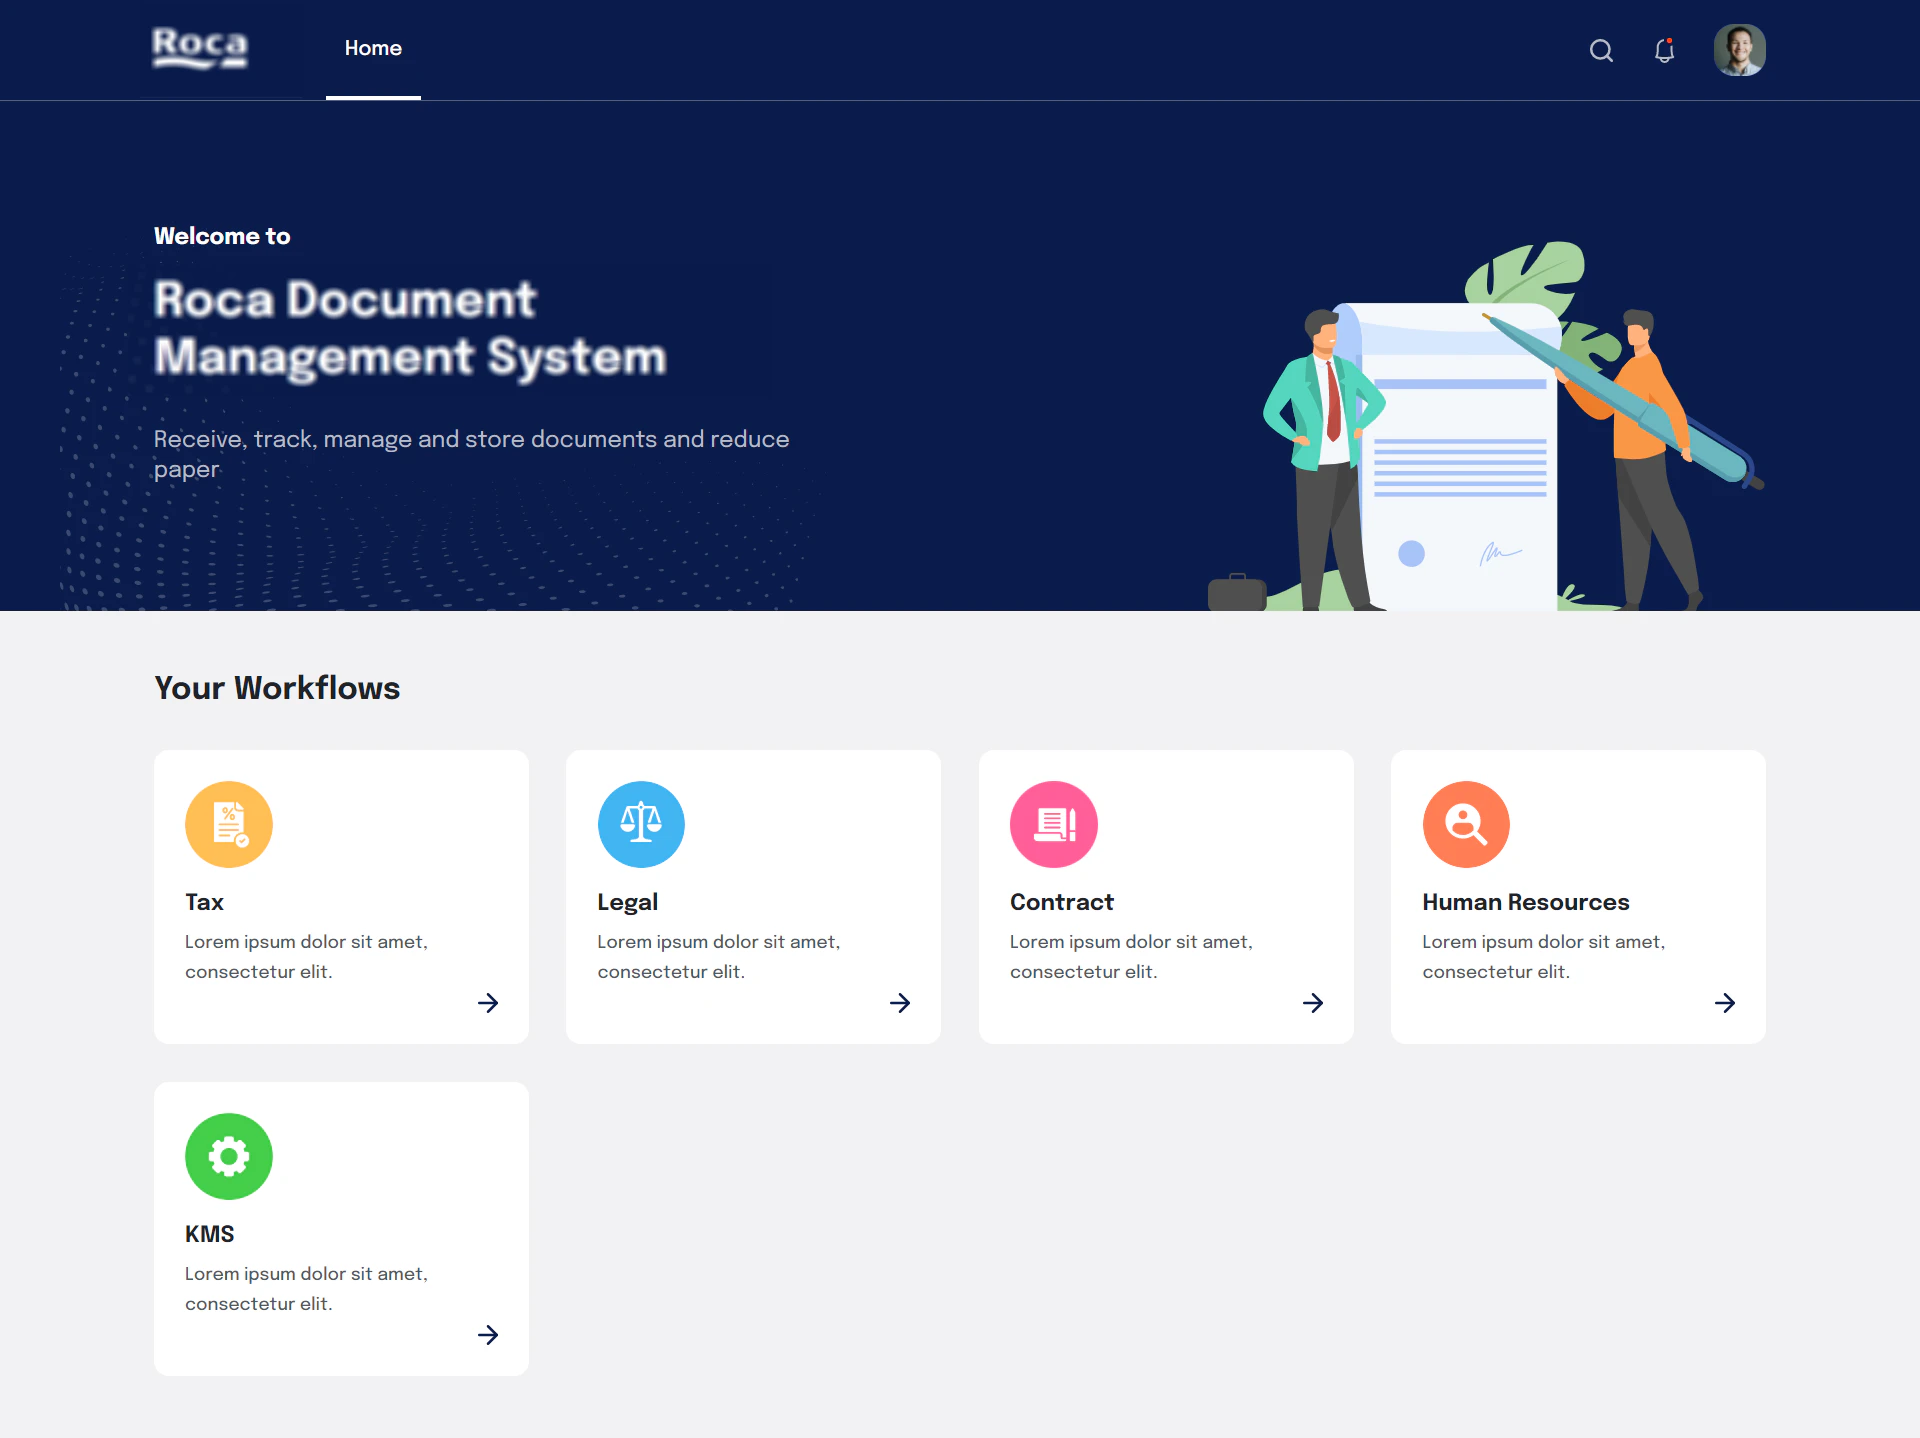Open the Human Resources workflow via its arrow
The image size is (1920, 1438).
pos(1726,1003)
